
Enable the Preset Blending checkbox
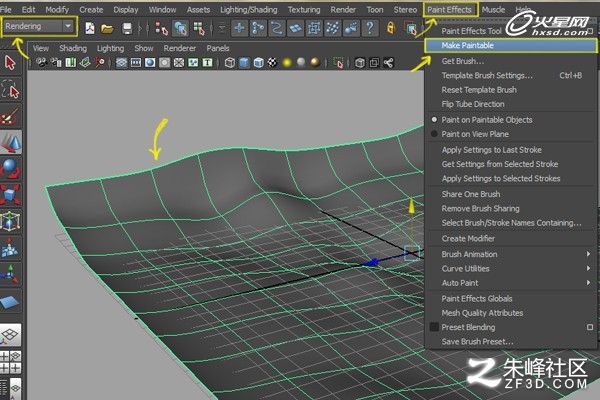[x=434, y=327]
